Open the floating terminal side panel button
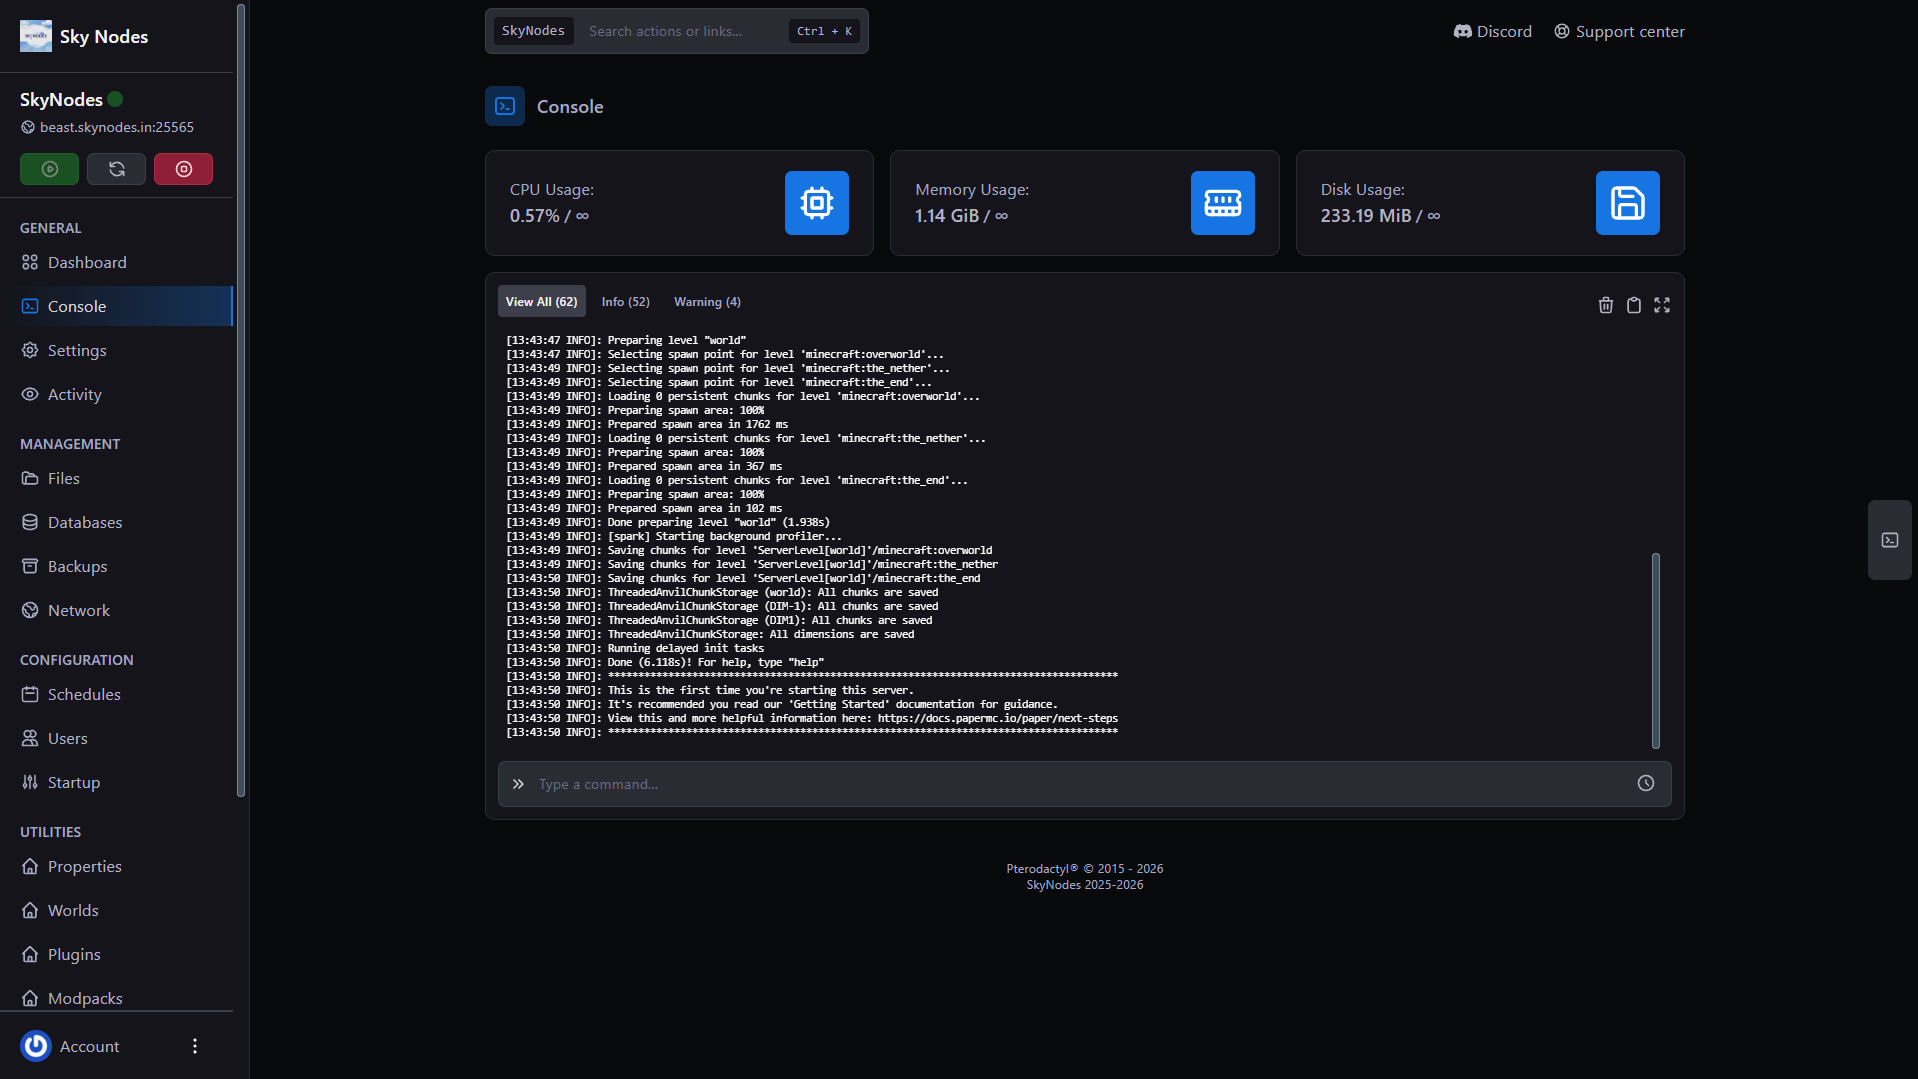 pos(1890,540)
